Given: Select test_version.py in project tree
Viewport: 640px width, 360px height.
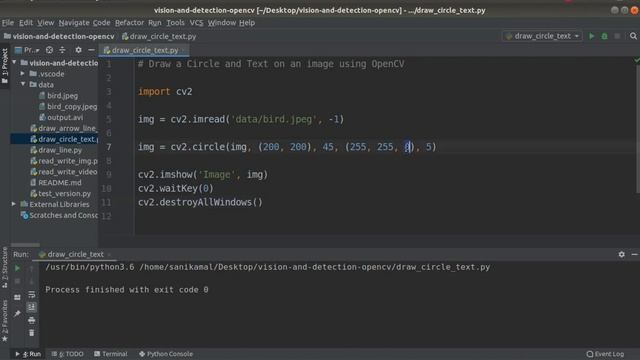Looking at the screenshot, I should coord(60,193).
